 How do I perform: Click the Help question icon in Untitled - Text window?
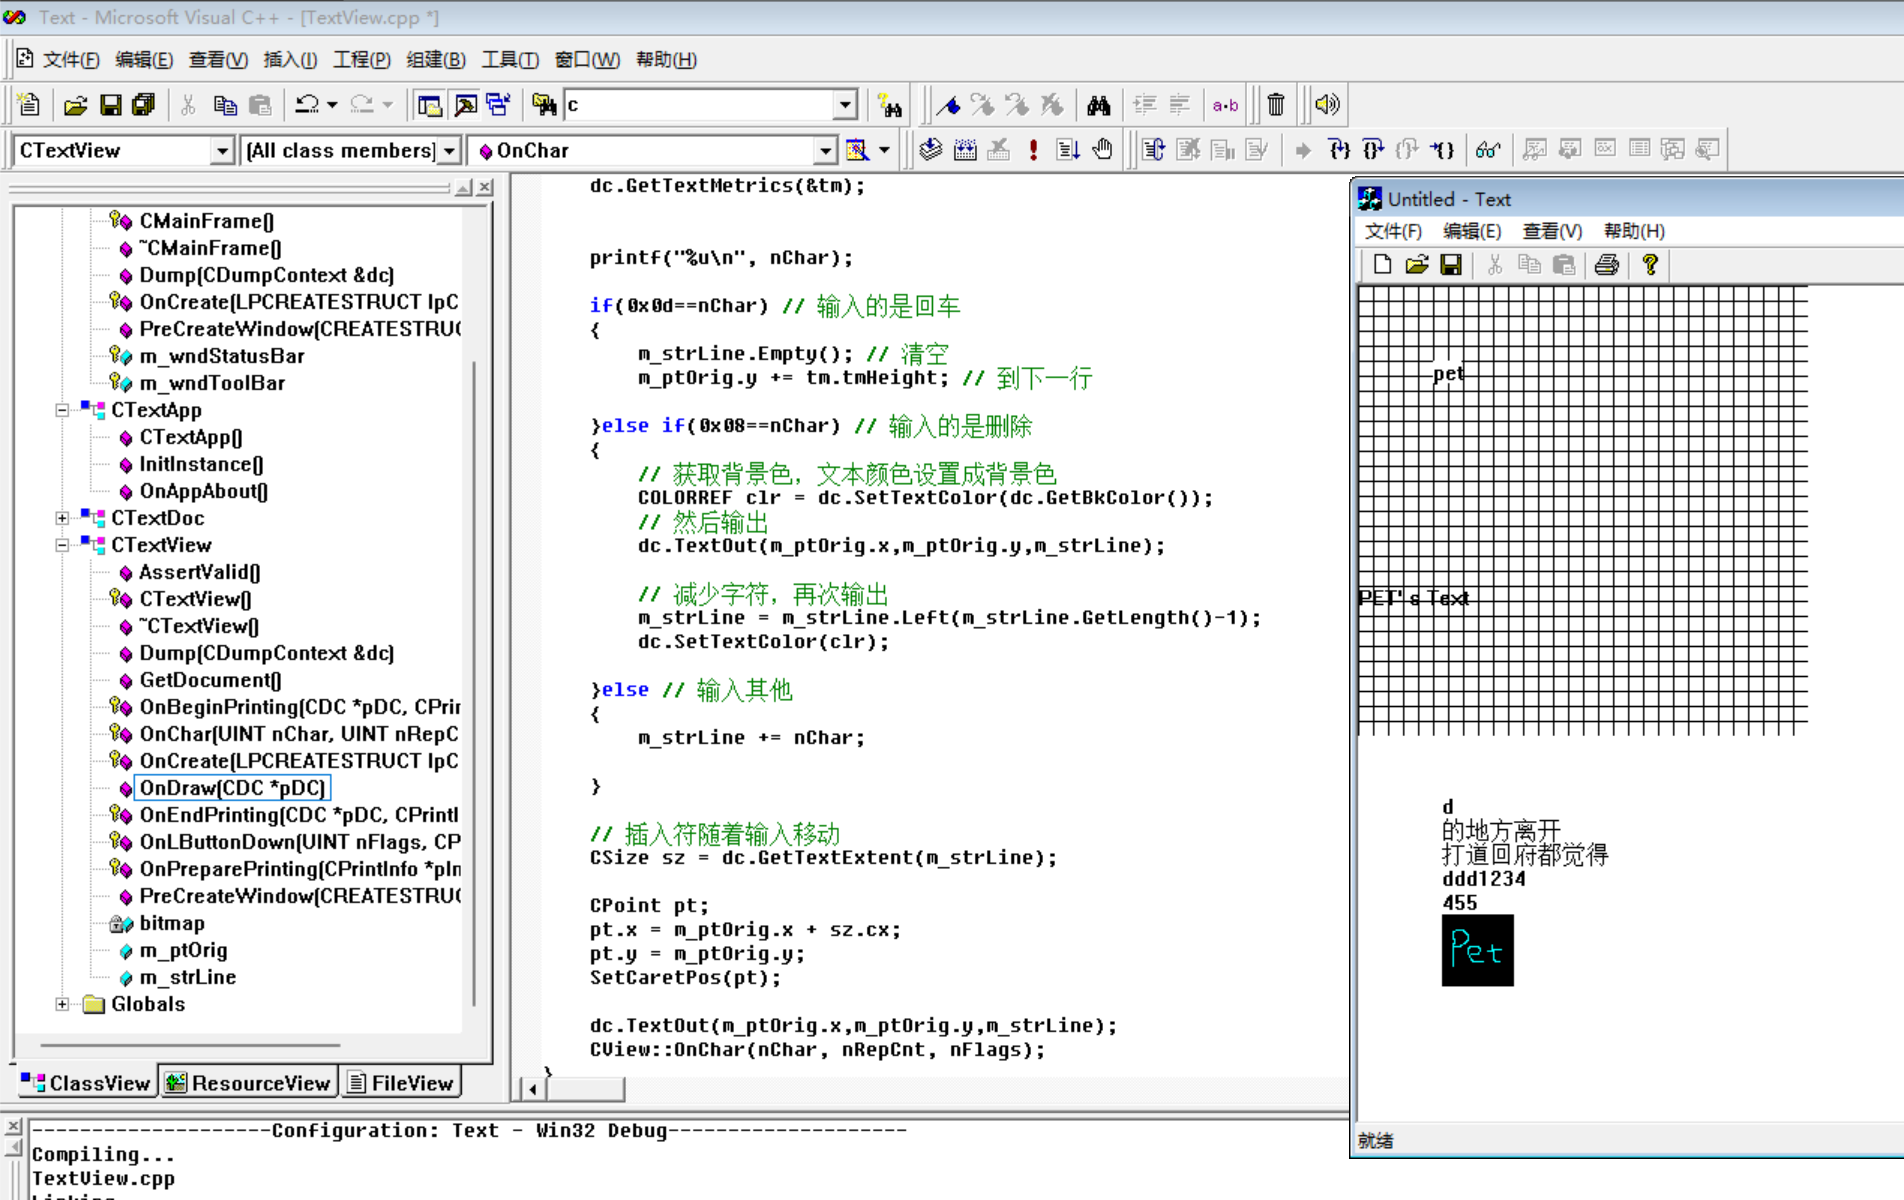pyautogui.click(x=1650, y=265)
